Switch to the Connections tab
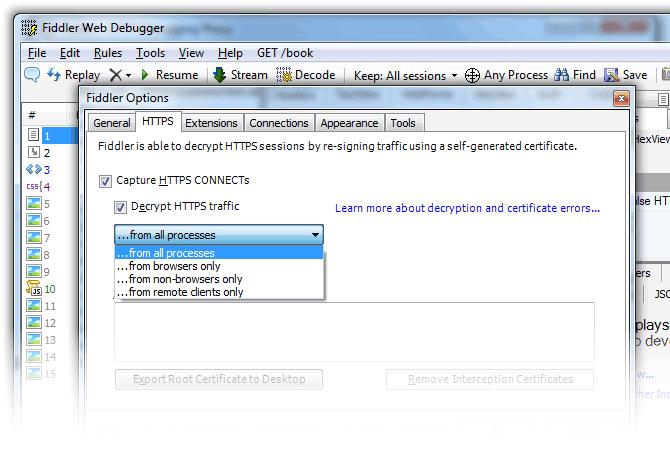Image resolution: width=670 pixels, height=470 pixels. pos(279,123)
